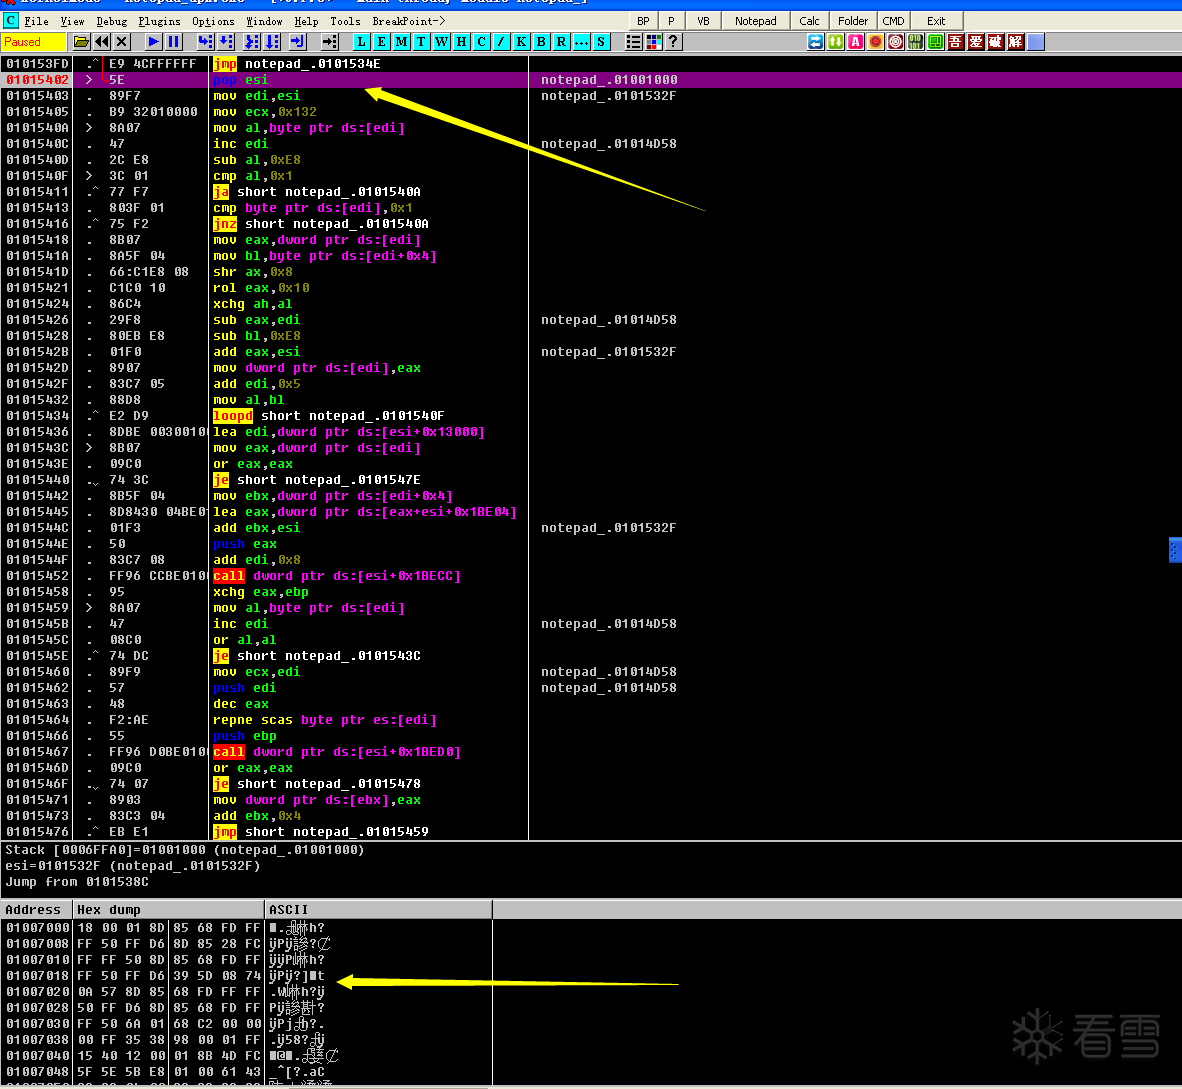Launch Notepad via the Notepad button
This screenshot has width=1182, height=1089.
click(x=755, y=21)
